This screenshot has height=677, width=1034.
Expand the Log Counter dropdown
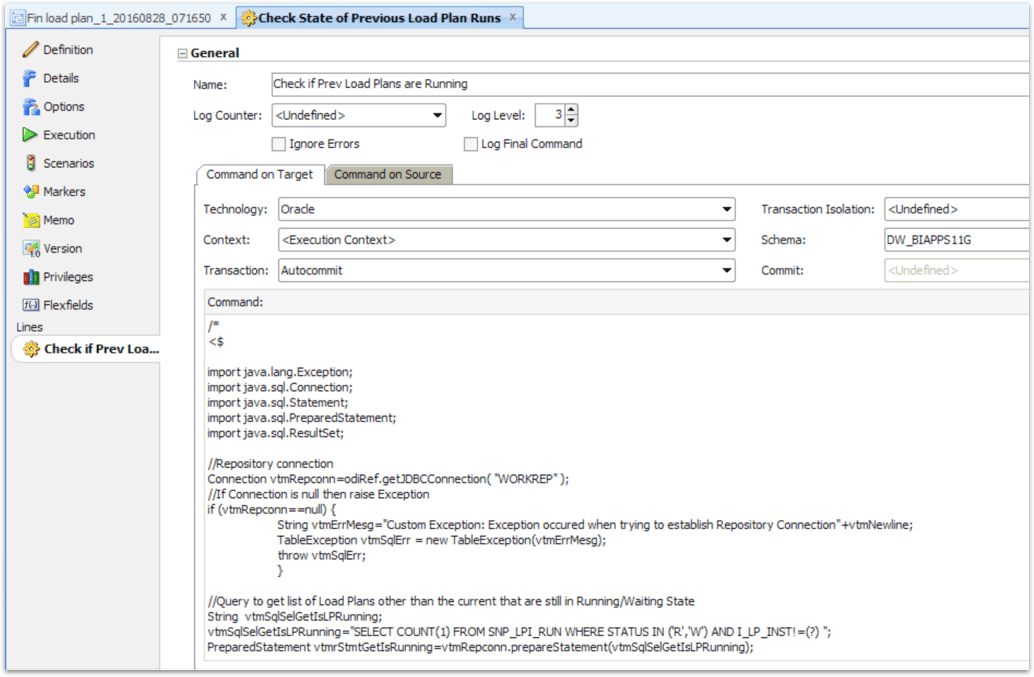(x=437, y=115)
